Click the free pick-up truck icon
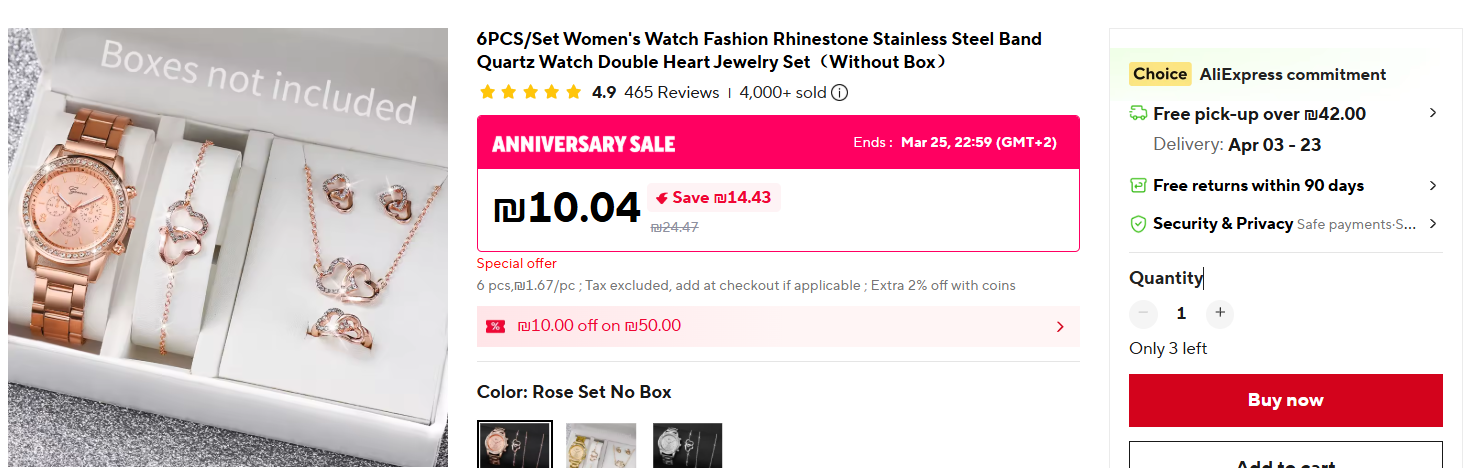This screenshot has height=468, width=1465. [x=1138, y=114]
